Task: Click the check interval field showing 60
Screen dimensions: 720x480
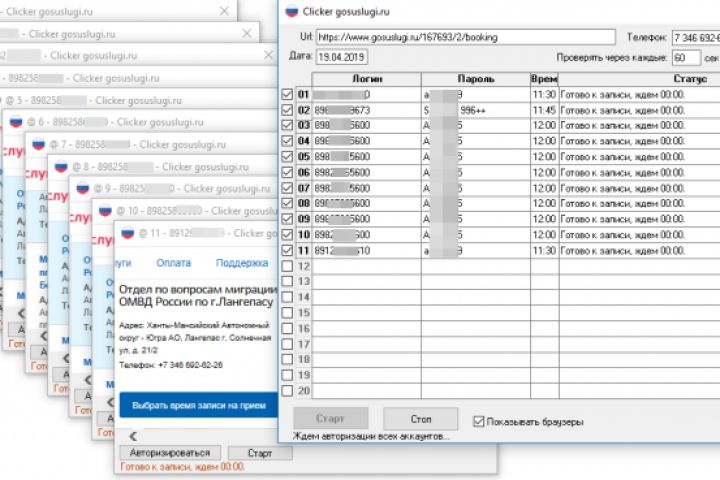Action: [686, 58]
